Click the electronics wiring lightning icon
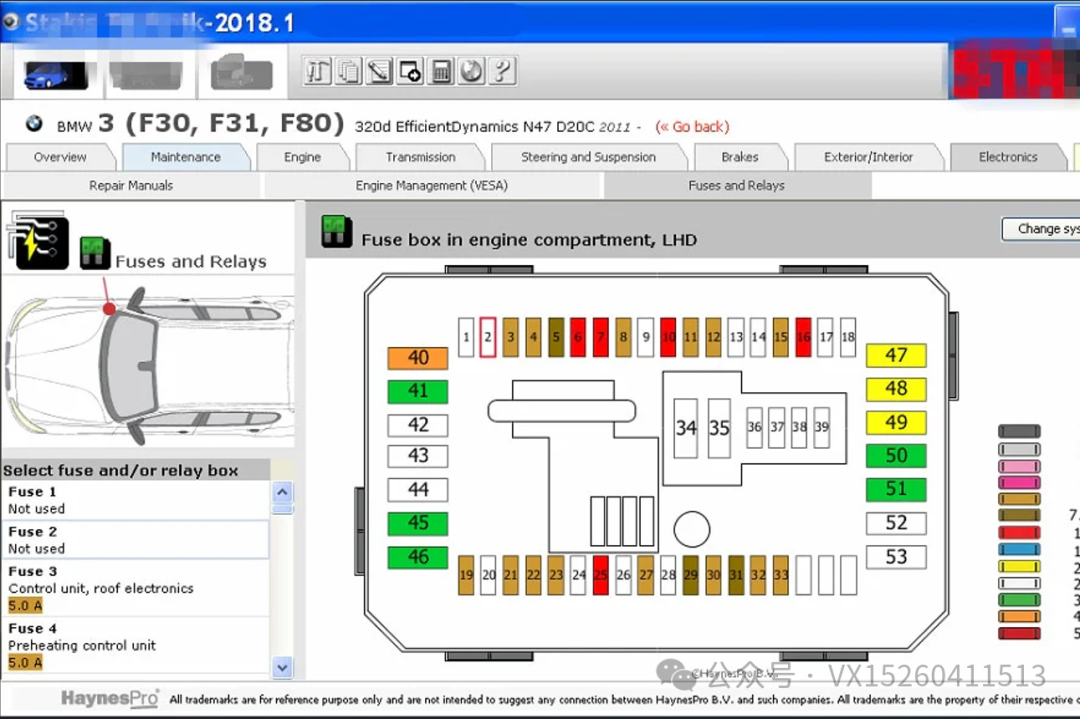Image resolution: width=1080 pixels, height=719 pixels. click(x=38, y=240)
